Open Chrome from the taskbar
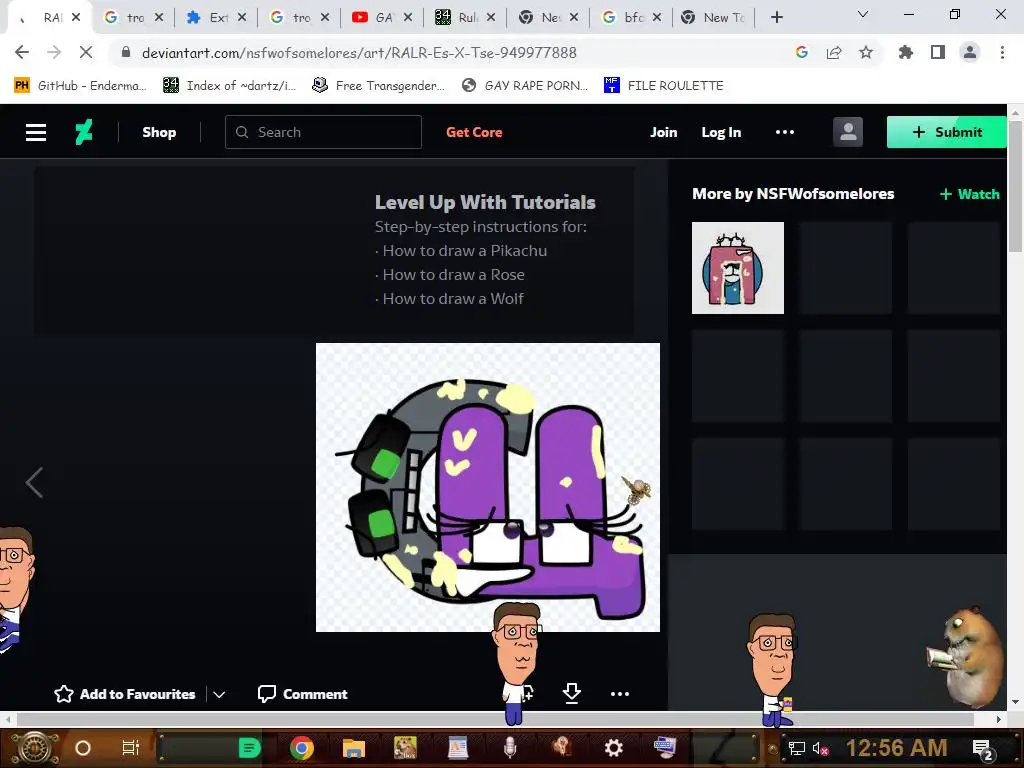Screen dimensions: 1024x768 tap(302, 748)
